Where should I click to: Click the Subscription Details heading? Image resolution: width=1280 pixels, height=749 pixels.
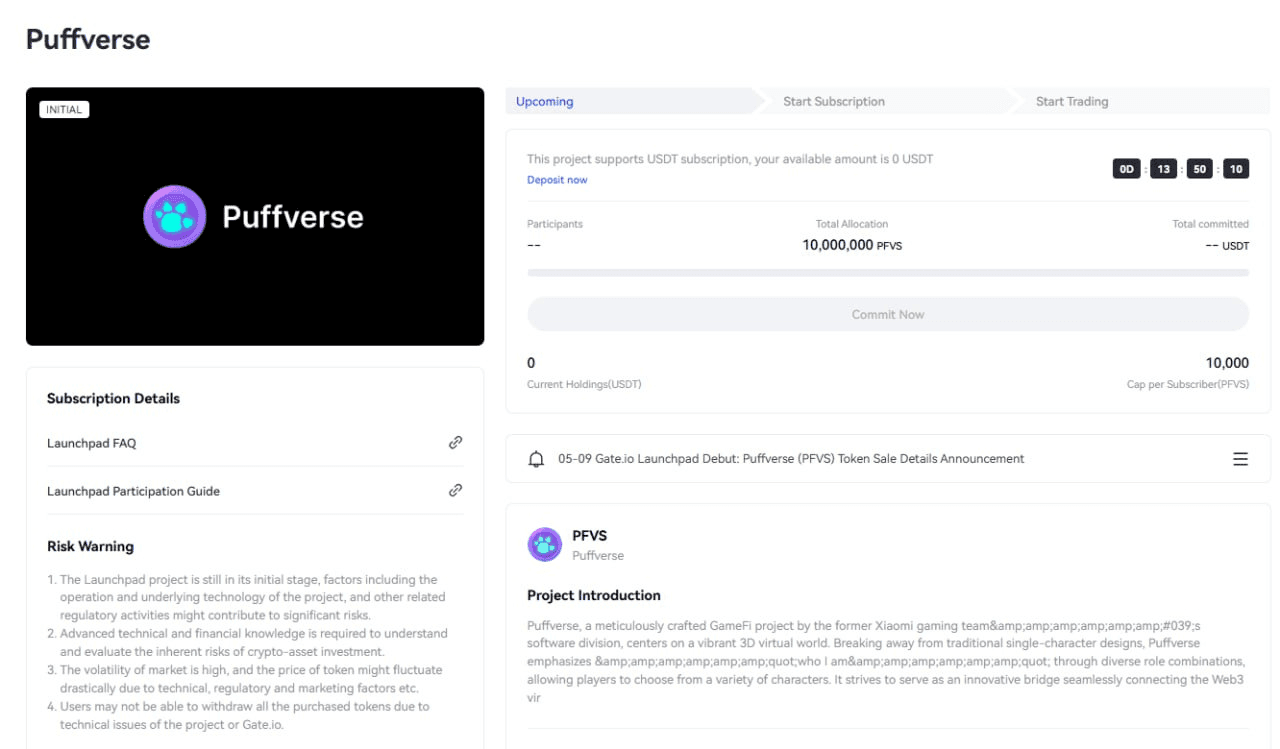(113, 398)
